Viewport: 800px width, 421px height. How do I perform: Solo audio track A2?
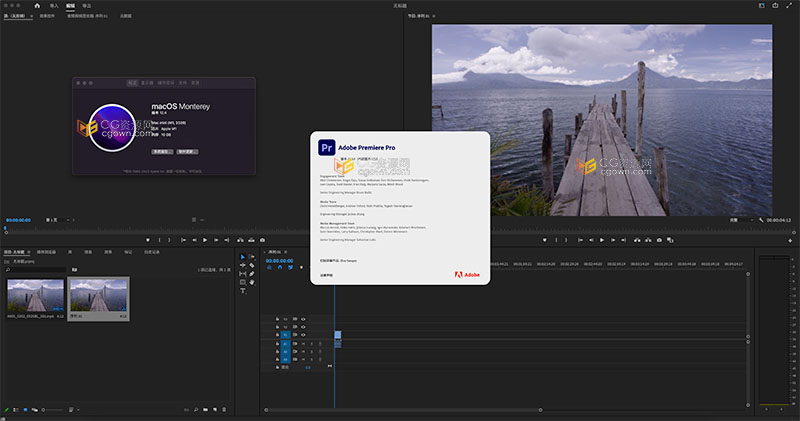[312, 352]
